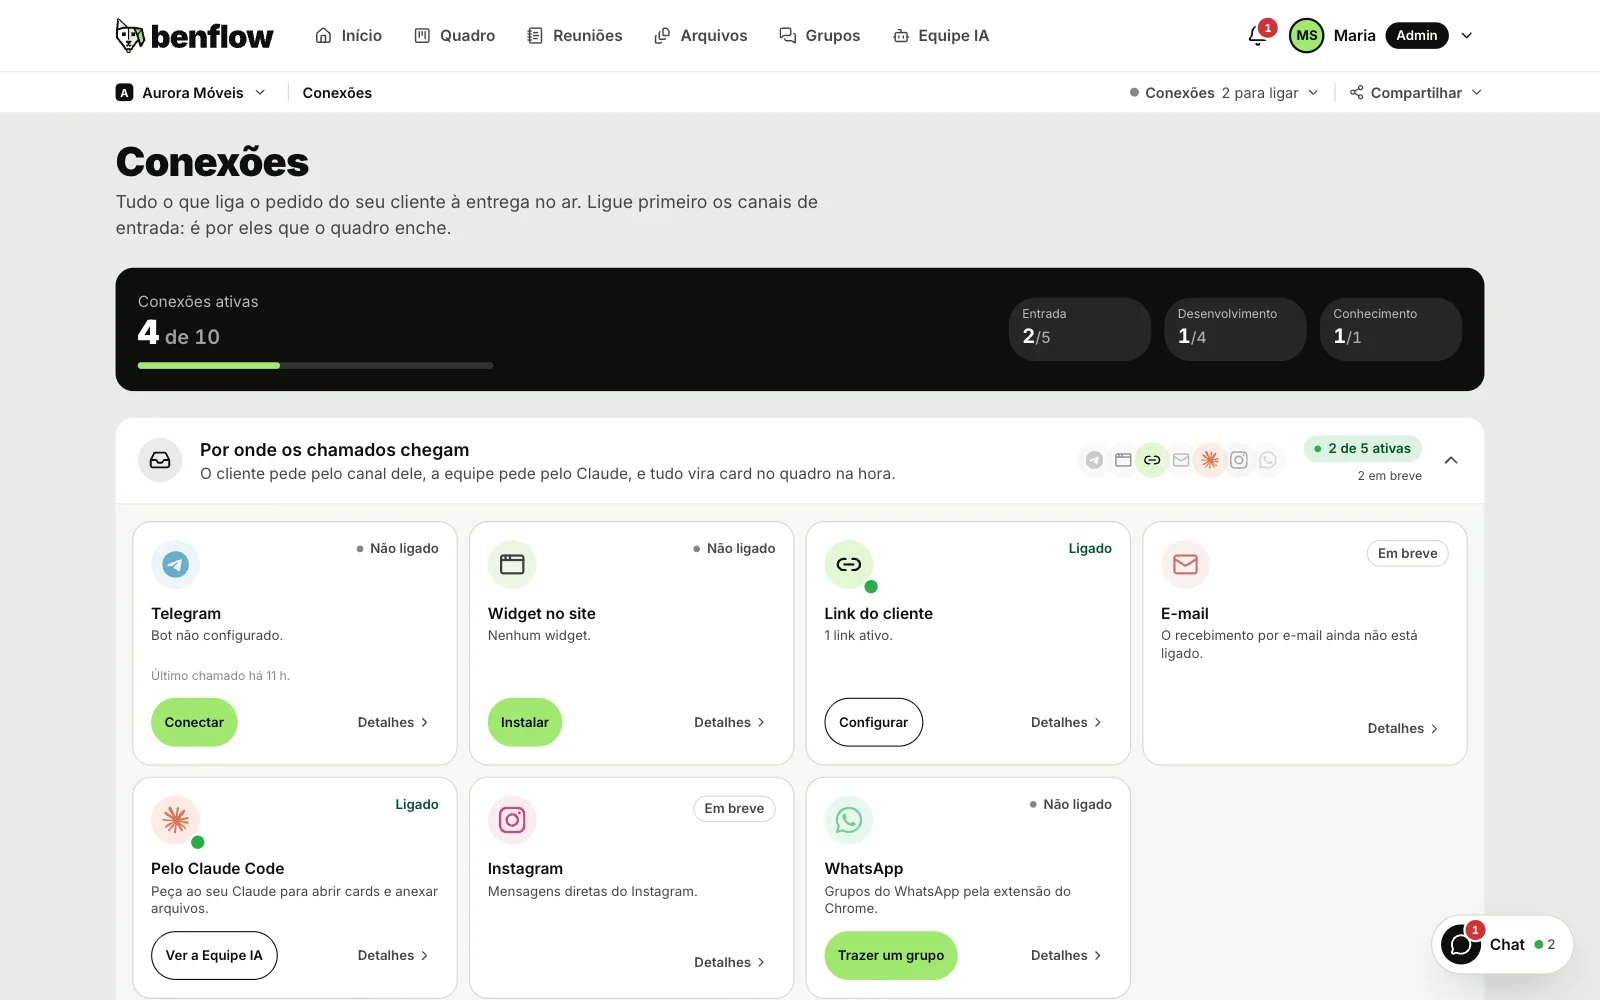Click the small envelope icon in section header

1181,460
